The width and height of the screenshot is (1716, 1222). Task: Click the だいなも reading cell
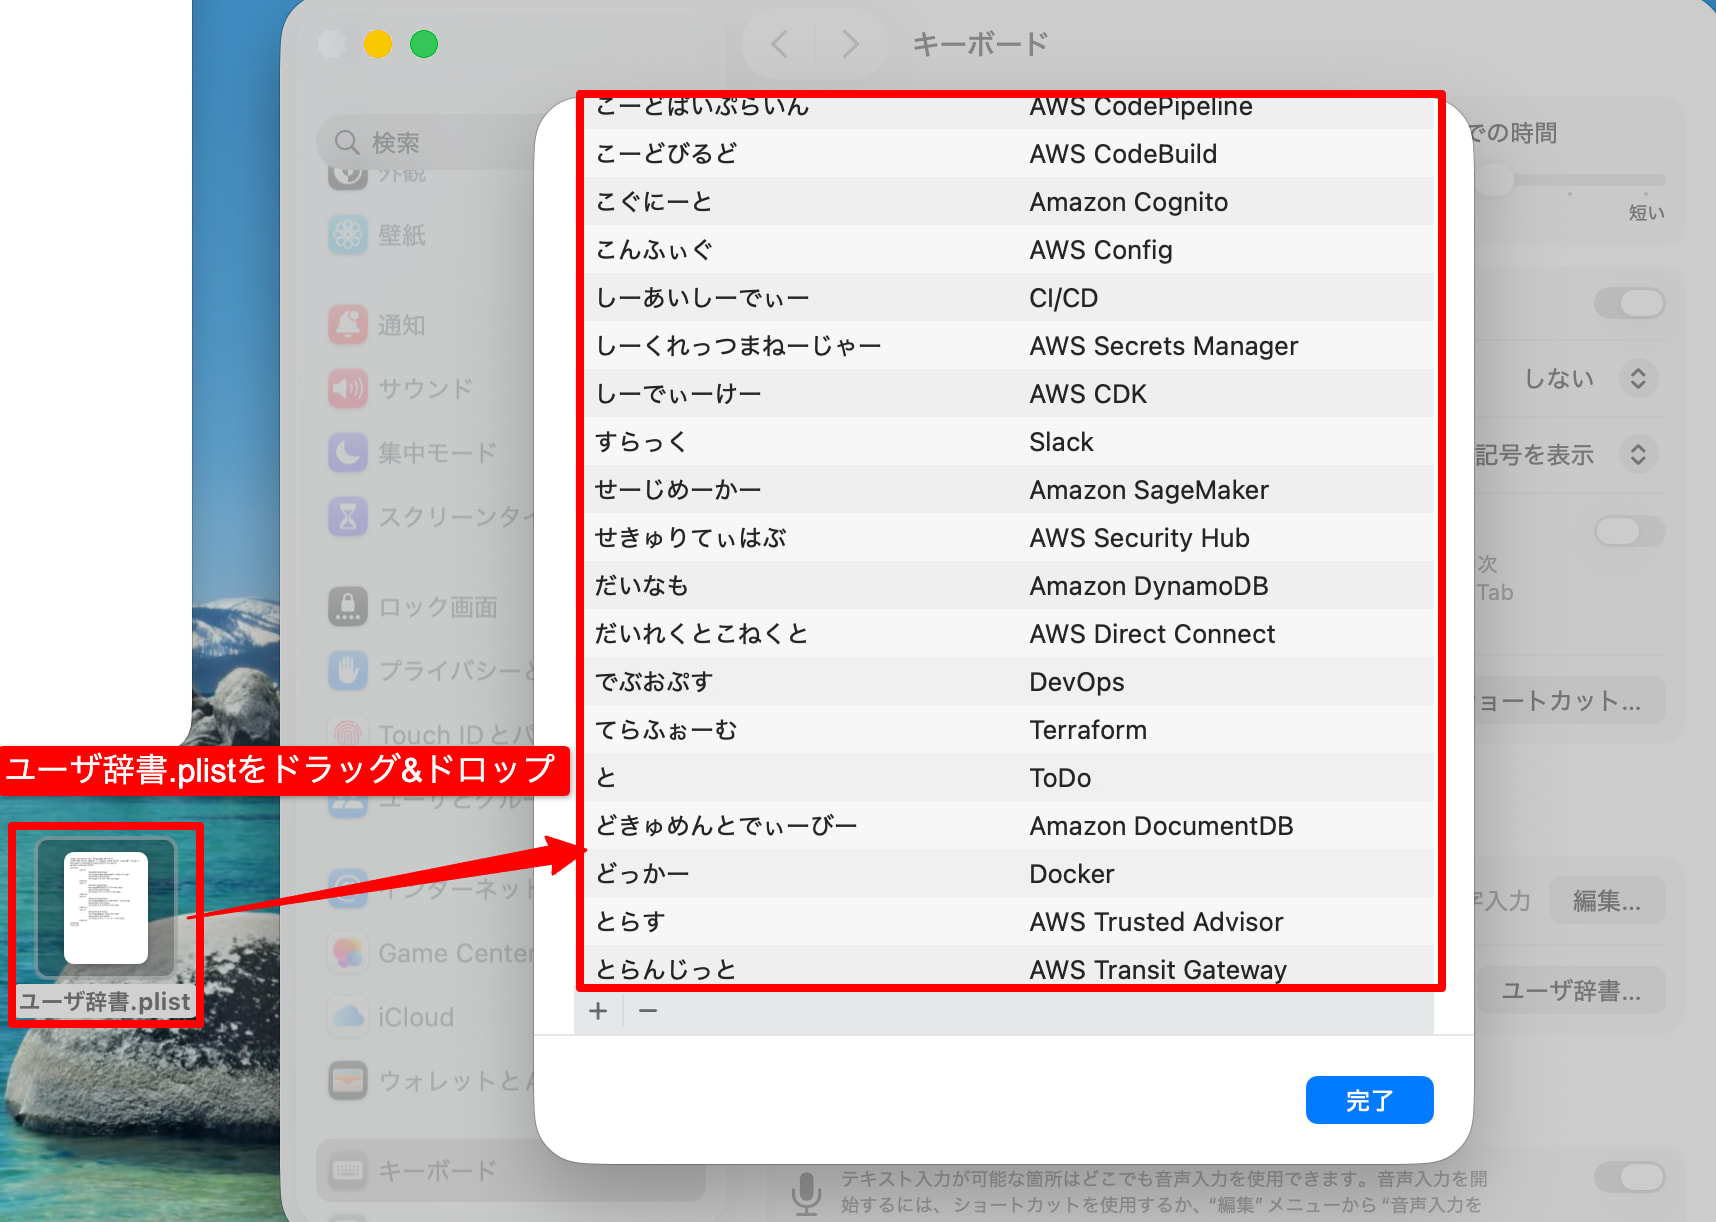point(641,586)
